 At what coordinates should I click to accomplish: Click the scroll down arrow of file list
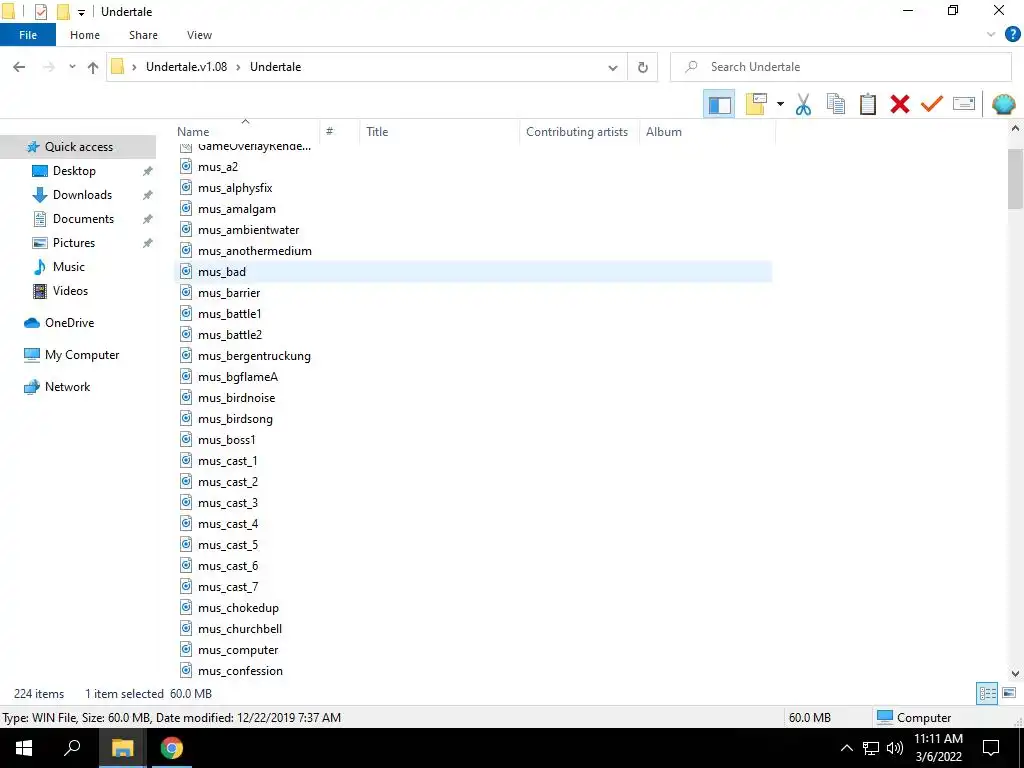click(1015, 673)
